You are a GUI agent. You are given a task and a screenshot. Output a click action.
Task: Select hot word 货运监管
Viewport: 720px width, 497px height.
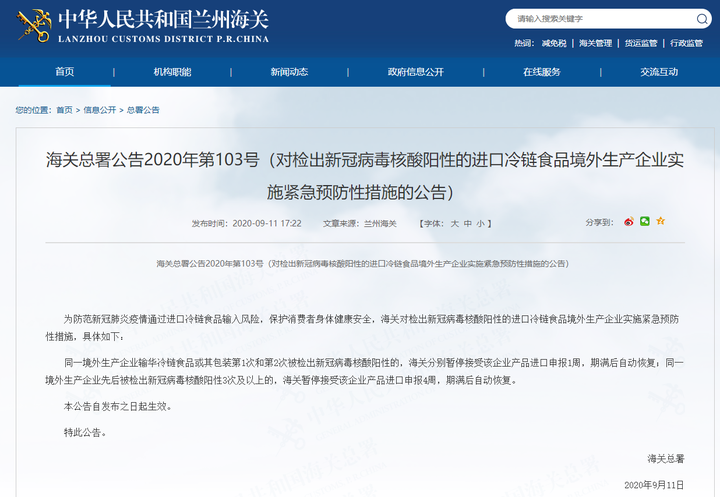(x=641, y=43)
